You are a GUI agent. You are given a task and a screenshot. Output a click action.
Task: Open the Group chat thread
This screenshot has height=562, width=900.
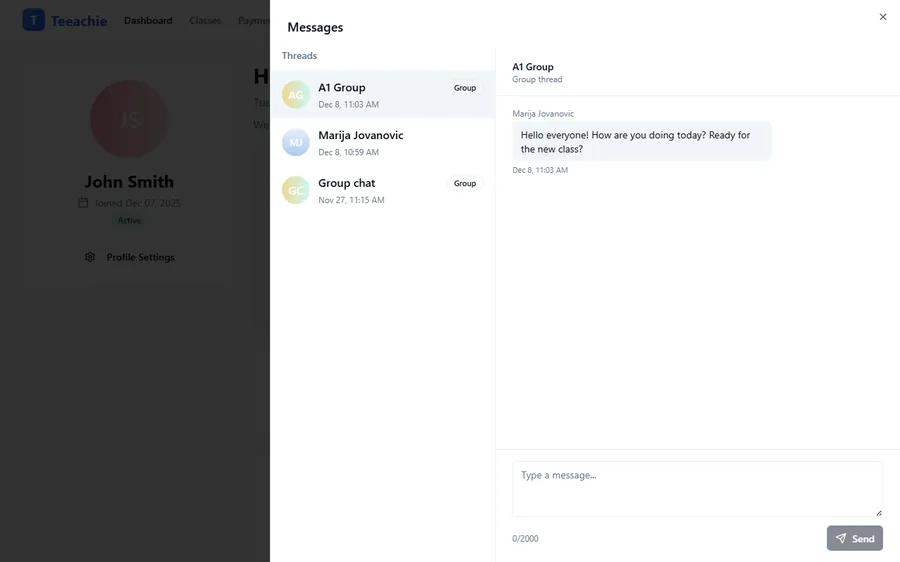pos(382,190)
